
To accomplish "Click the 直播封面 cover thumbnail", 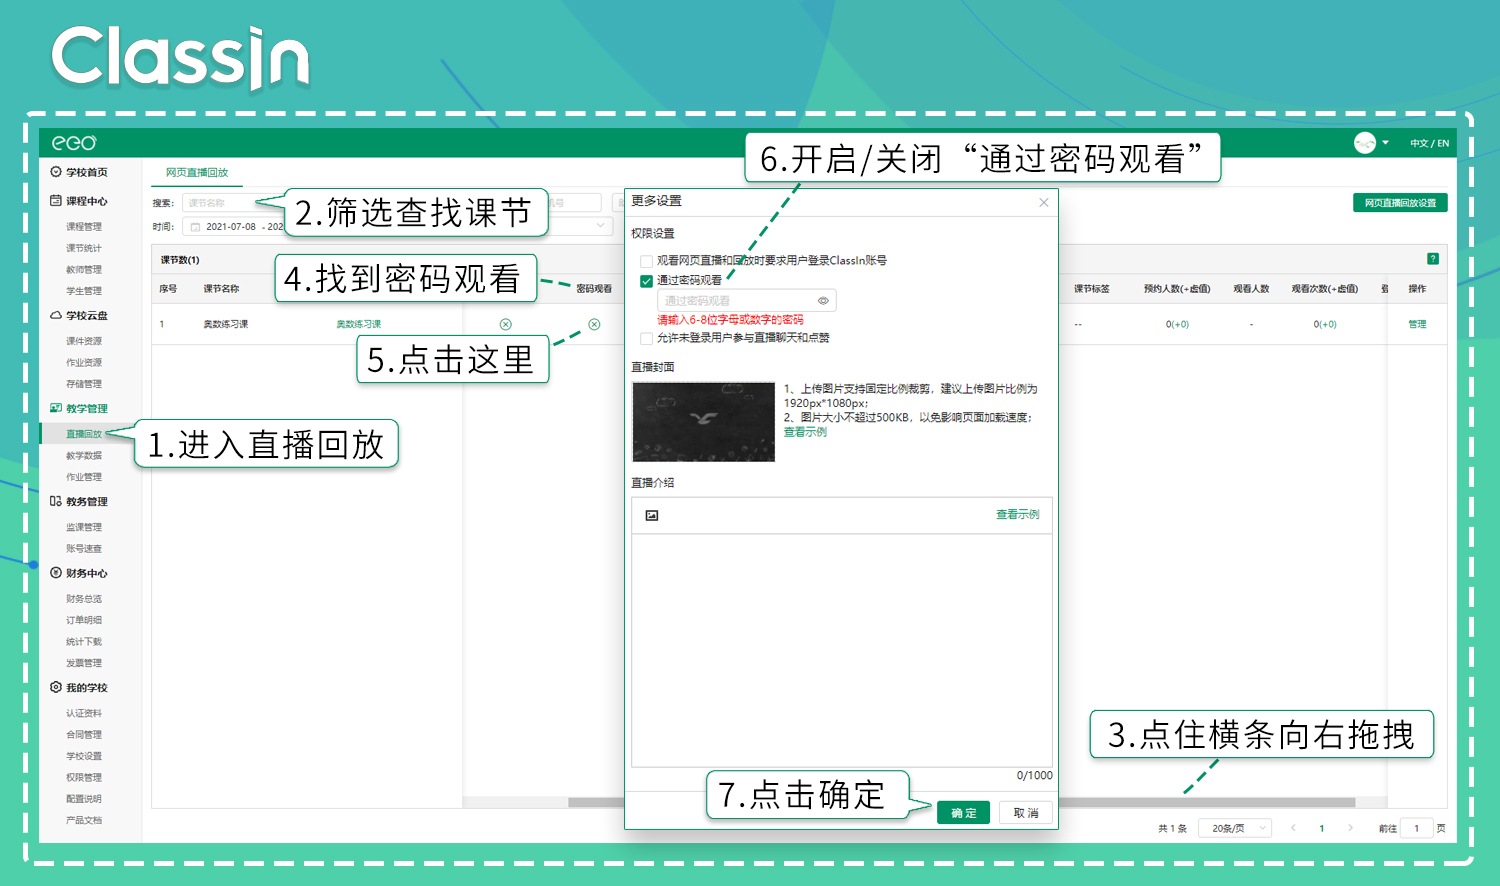I will pyautogui.click(x=703, y=421).
